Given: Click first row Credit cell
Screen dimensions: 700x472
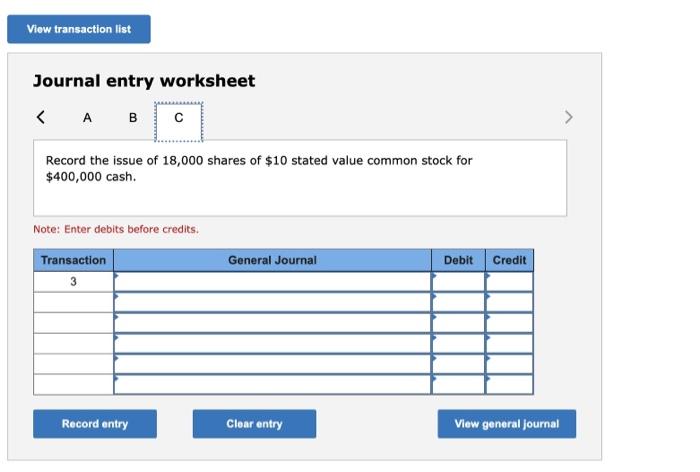Looking at the screenshot, I should (x=509, y=282).
